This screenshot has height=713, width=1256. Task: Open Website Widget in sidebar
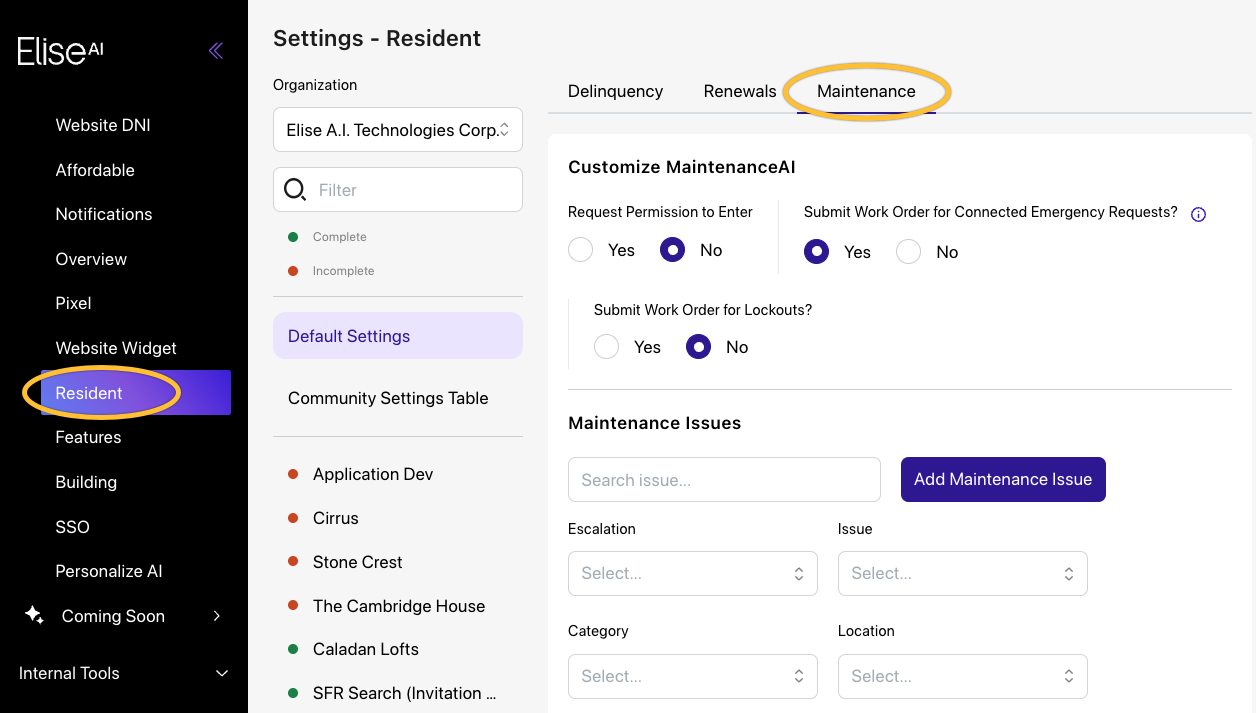116,348
